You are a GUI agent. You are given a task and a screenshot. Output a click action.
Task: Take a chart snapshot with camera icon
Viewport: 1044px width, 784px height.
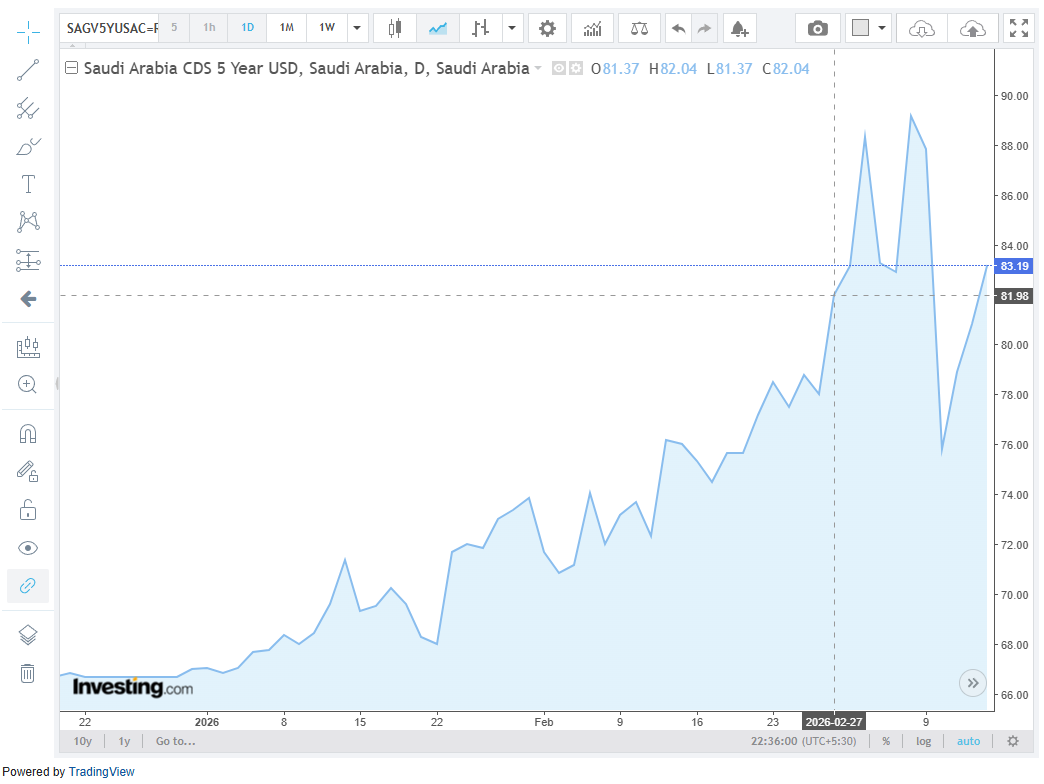[x=818, y=28]
